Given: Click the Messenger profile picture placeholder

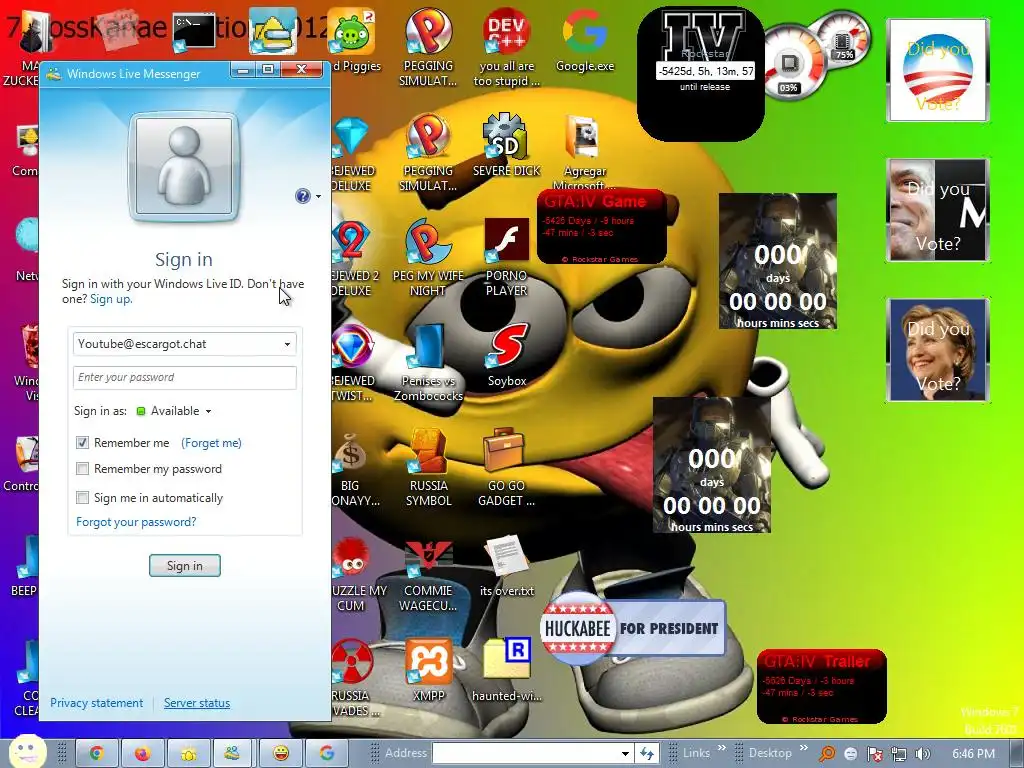Looking at the screenshot, I should click(184, 166).
